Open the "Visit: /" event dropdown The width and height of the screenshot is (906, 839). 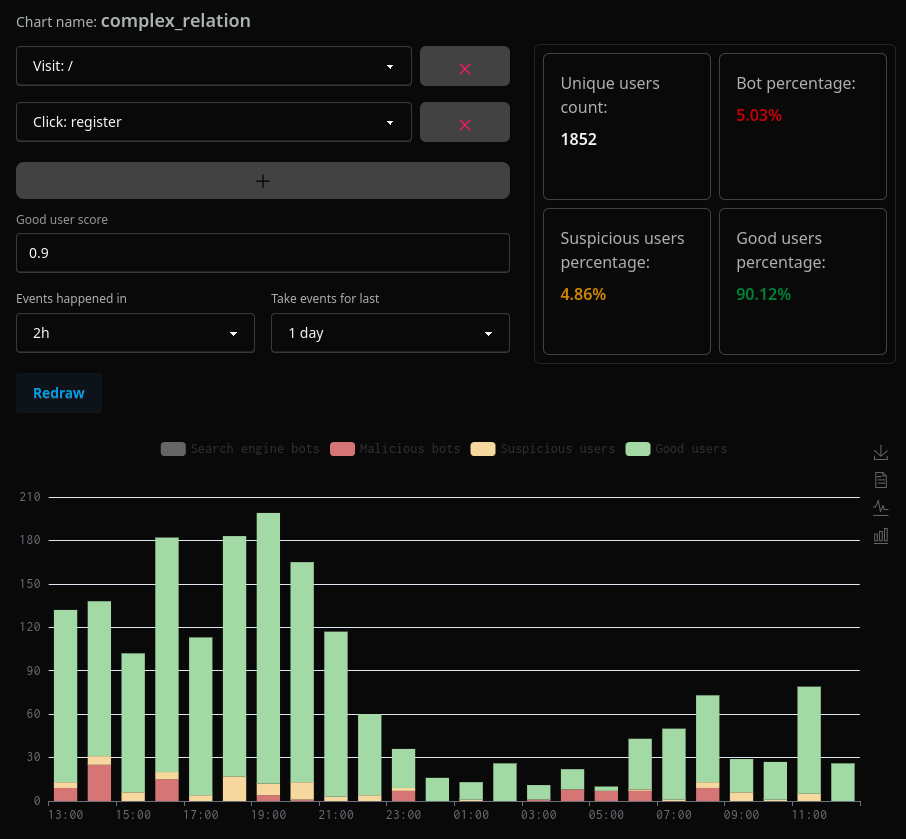coord(214,66)
